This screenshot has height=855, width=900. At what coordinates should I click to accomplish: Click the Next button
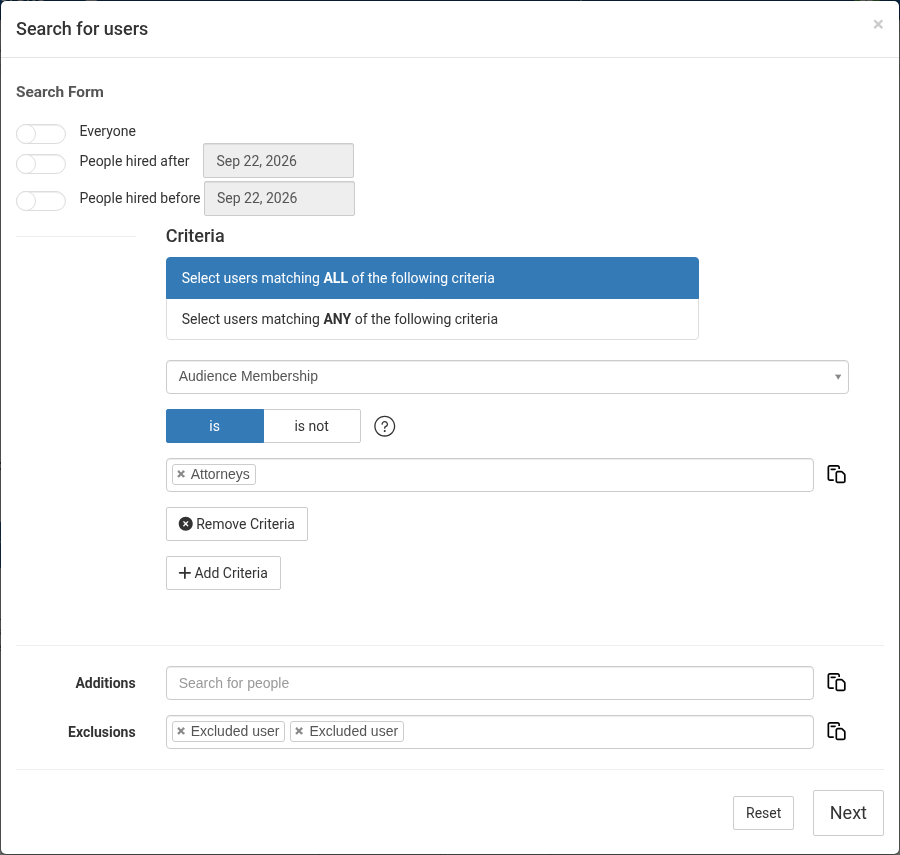click(x=848, y=813)
